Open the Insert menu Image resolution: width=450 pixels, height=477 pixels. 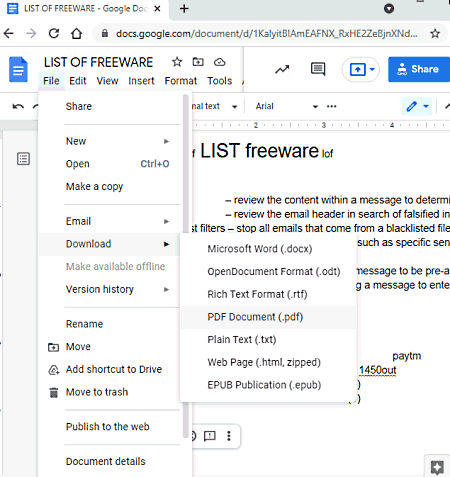pyautogui.click(x=141, y=81)
